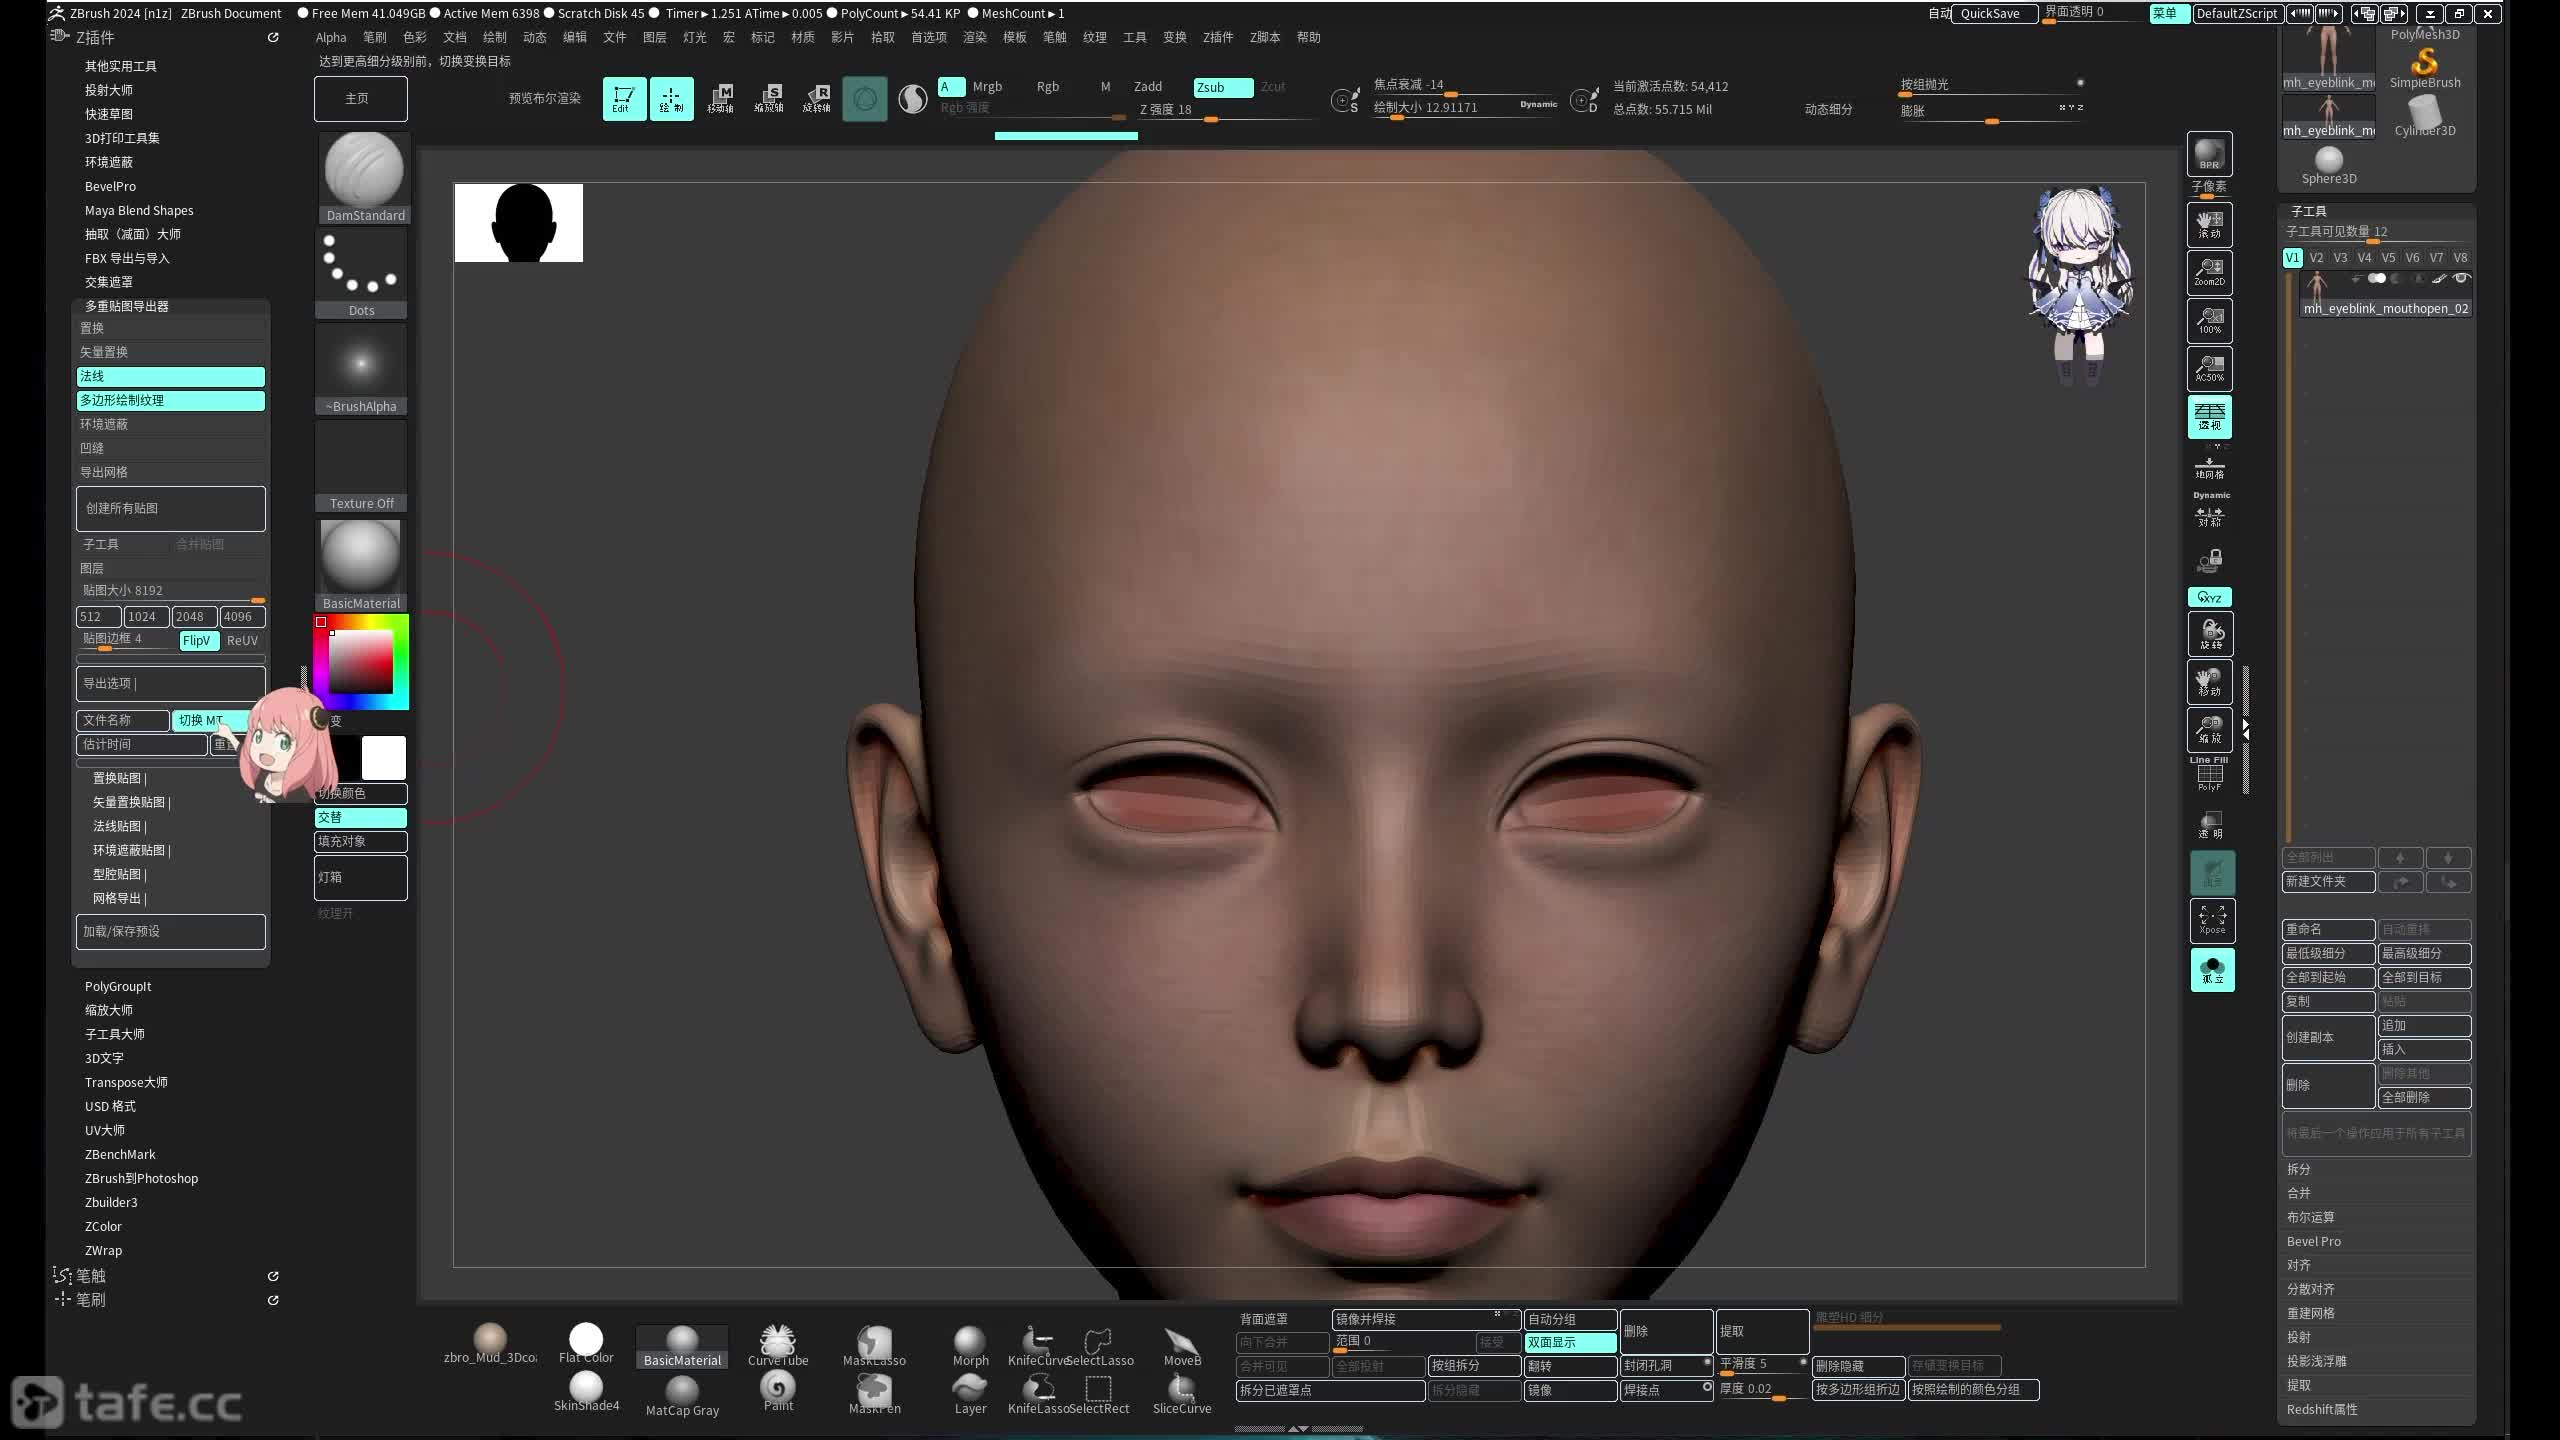This screenshot has height=1440, width=2560.
Task: Choose the MatCap Gray material
Action: click(x=682, y=1395)
